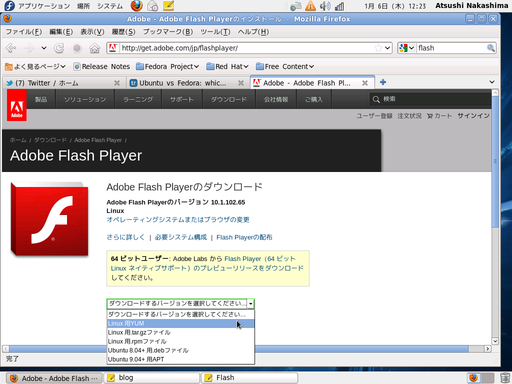Image resolution: width=512 pixels, height=384 pixels.
Task: Click the red Adobe logo
Action: coord(17,106)
